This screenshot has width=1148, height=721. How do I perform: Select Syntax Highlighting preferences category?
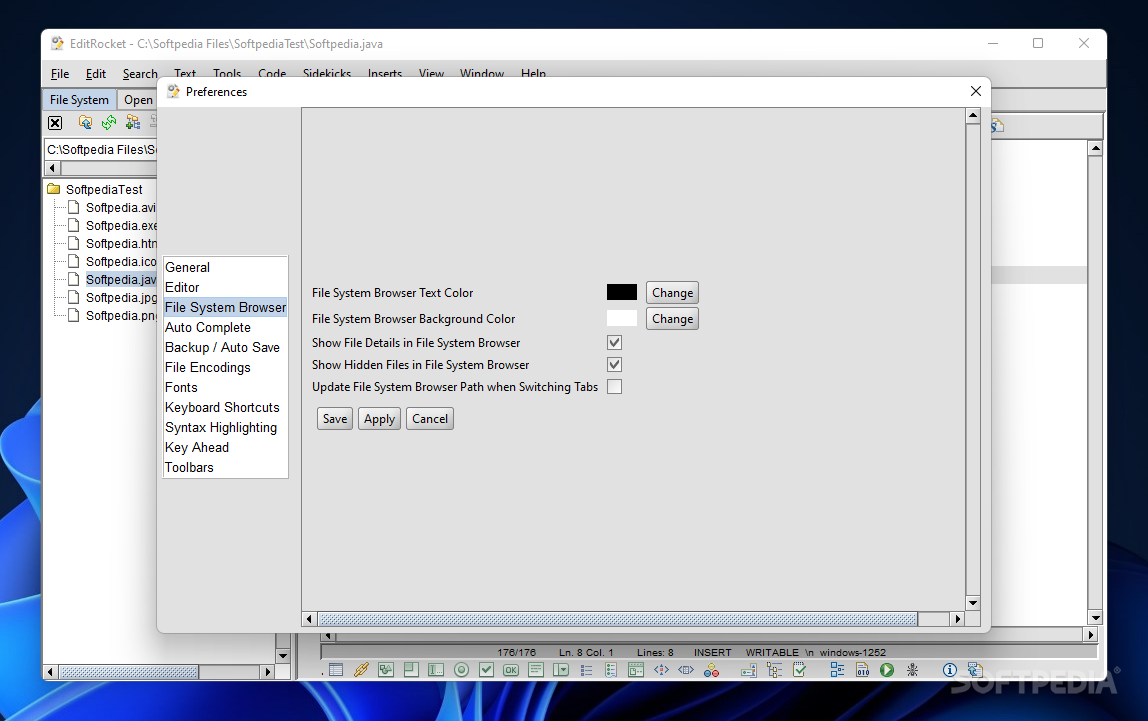click(226, 427)
